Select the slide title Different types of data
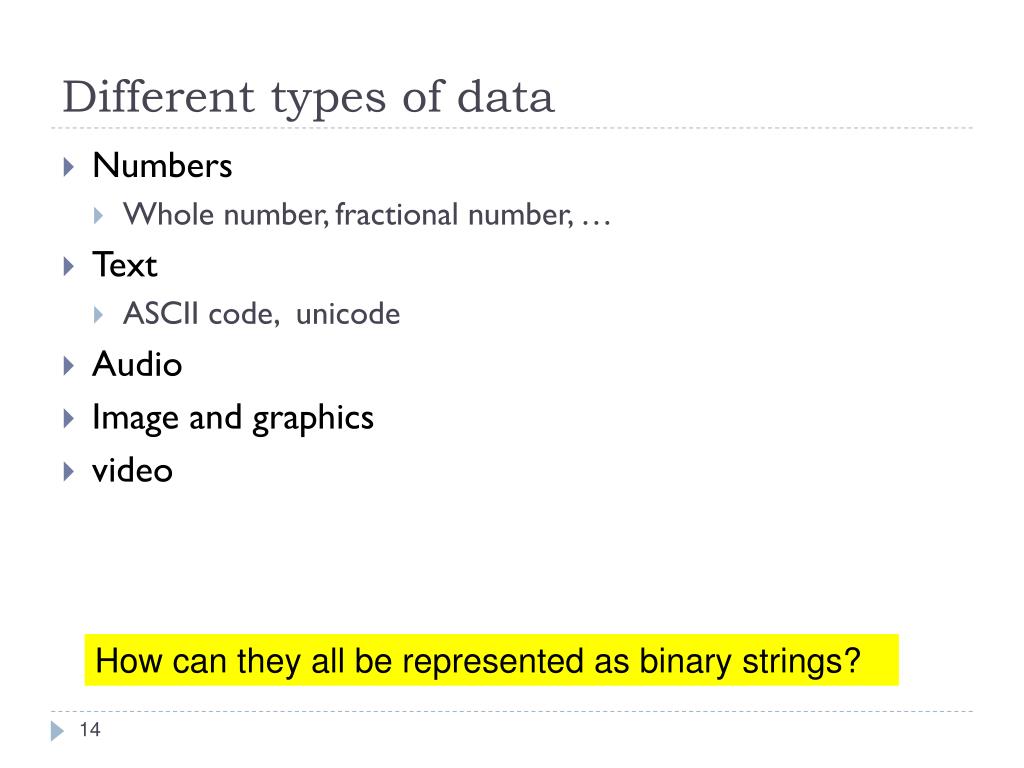 pos(308,97)
